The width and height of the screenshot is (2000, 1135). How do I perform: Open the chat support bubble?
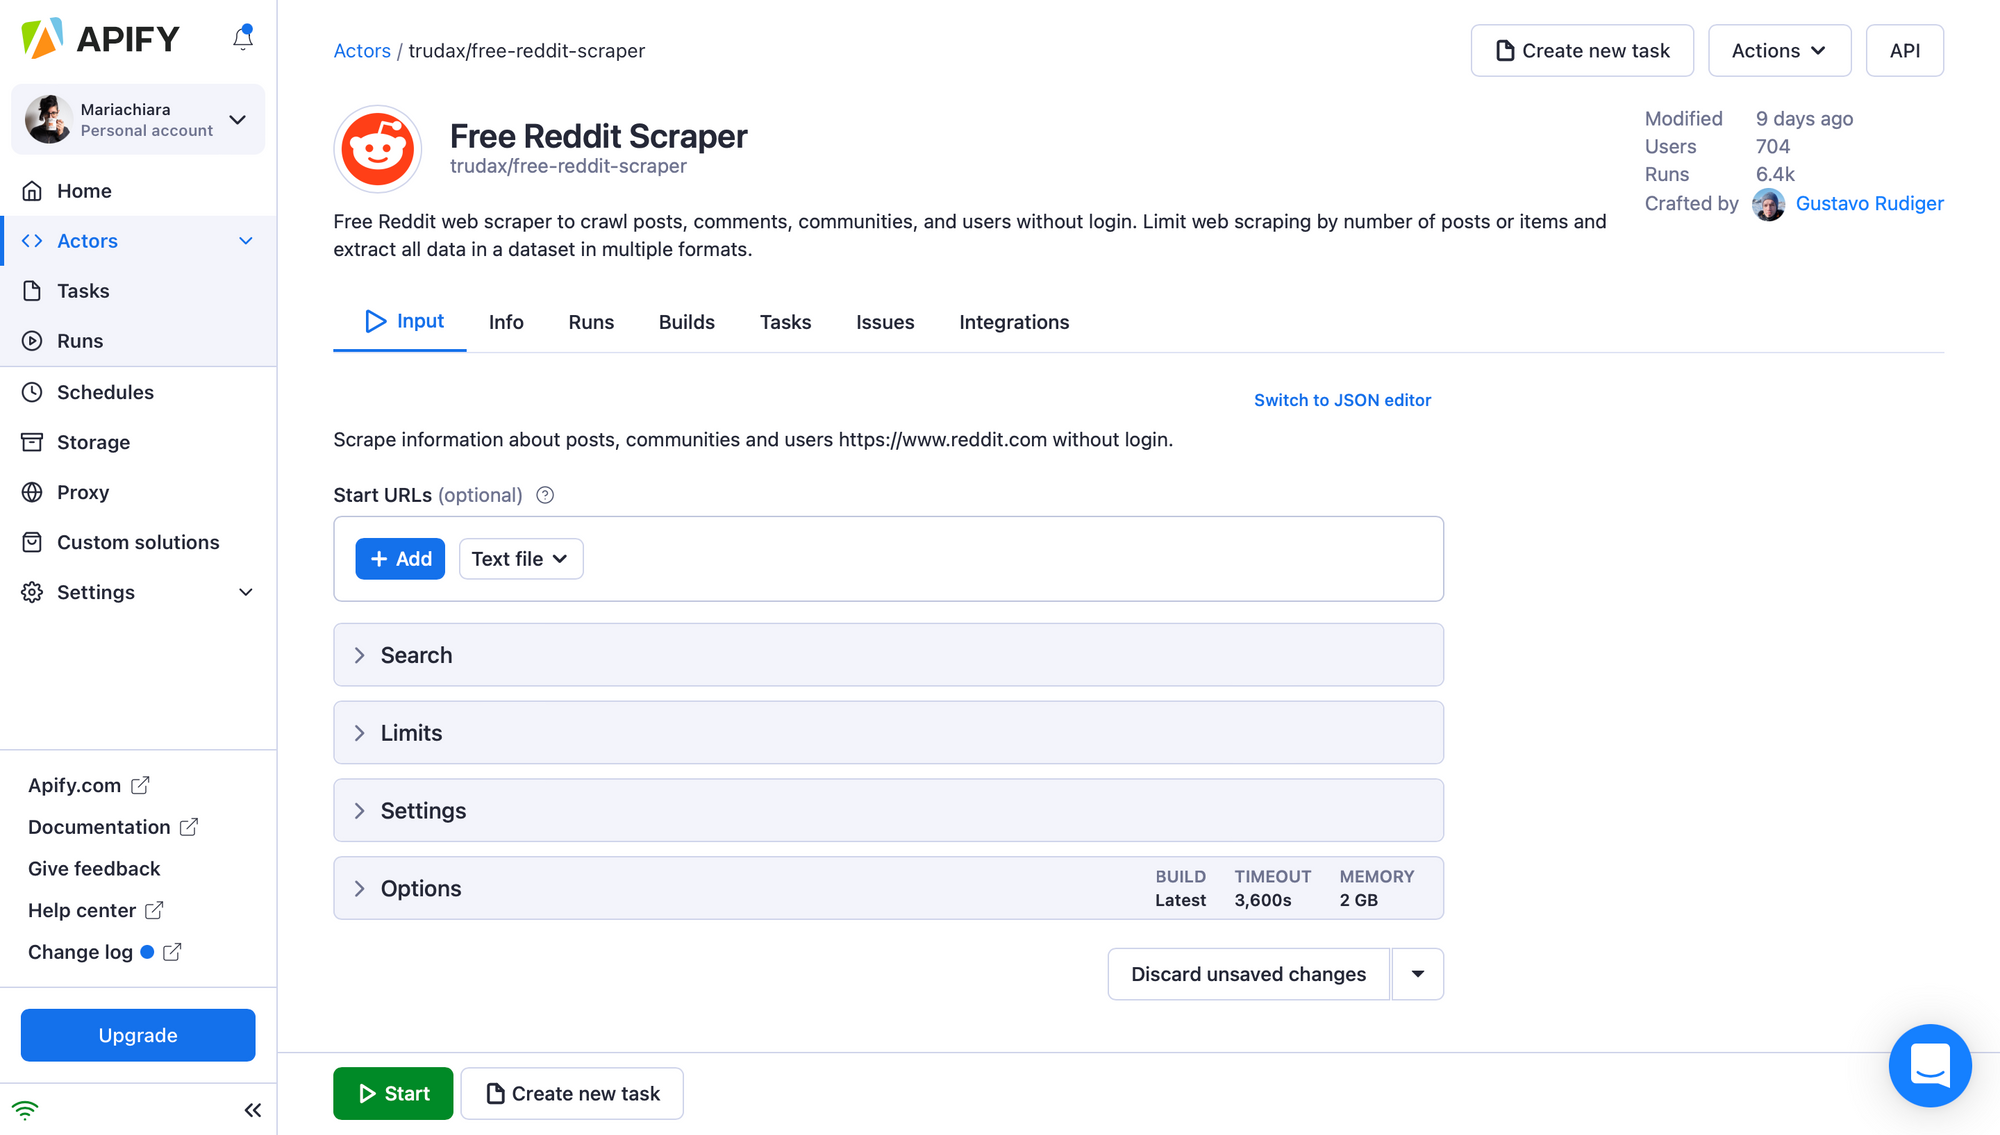1930,1065
